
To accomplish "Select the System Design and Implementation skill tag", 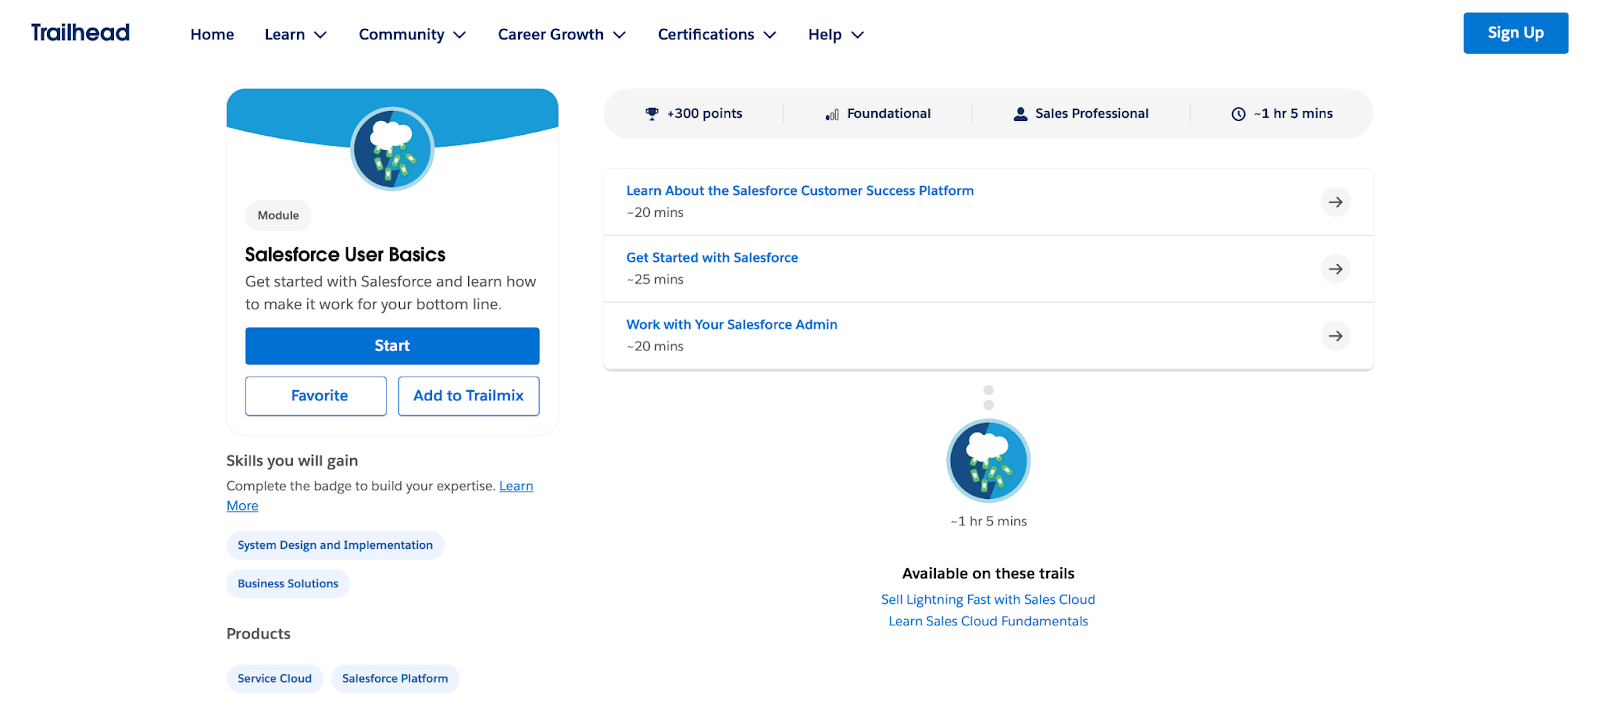I will [x=335, y=545].
